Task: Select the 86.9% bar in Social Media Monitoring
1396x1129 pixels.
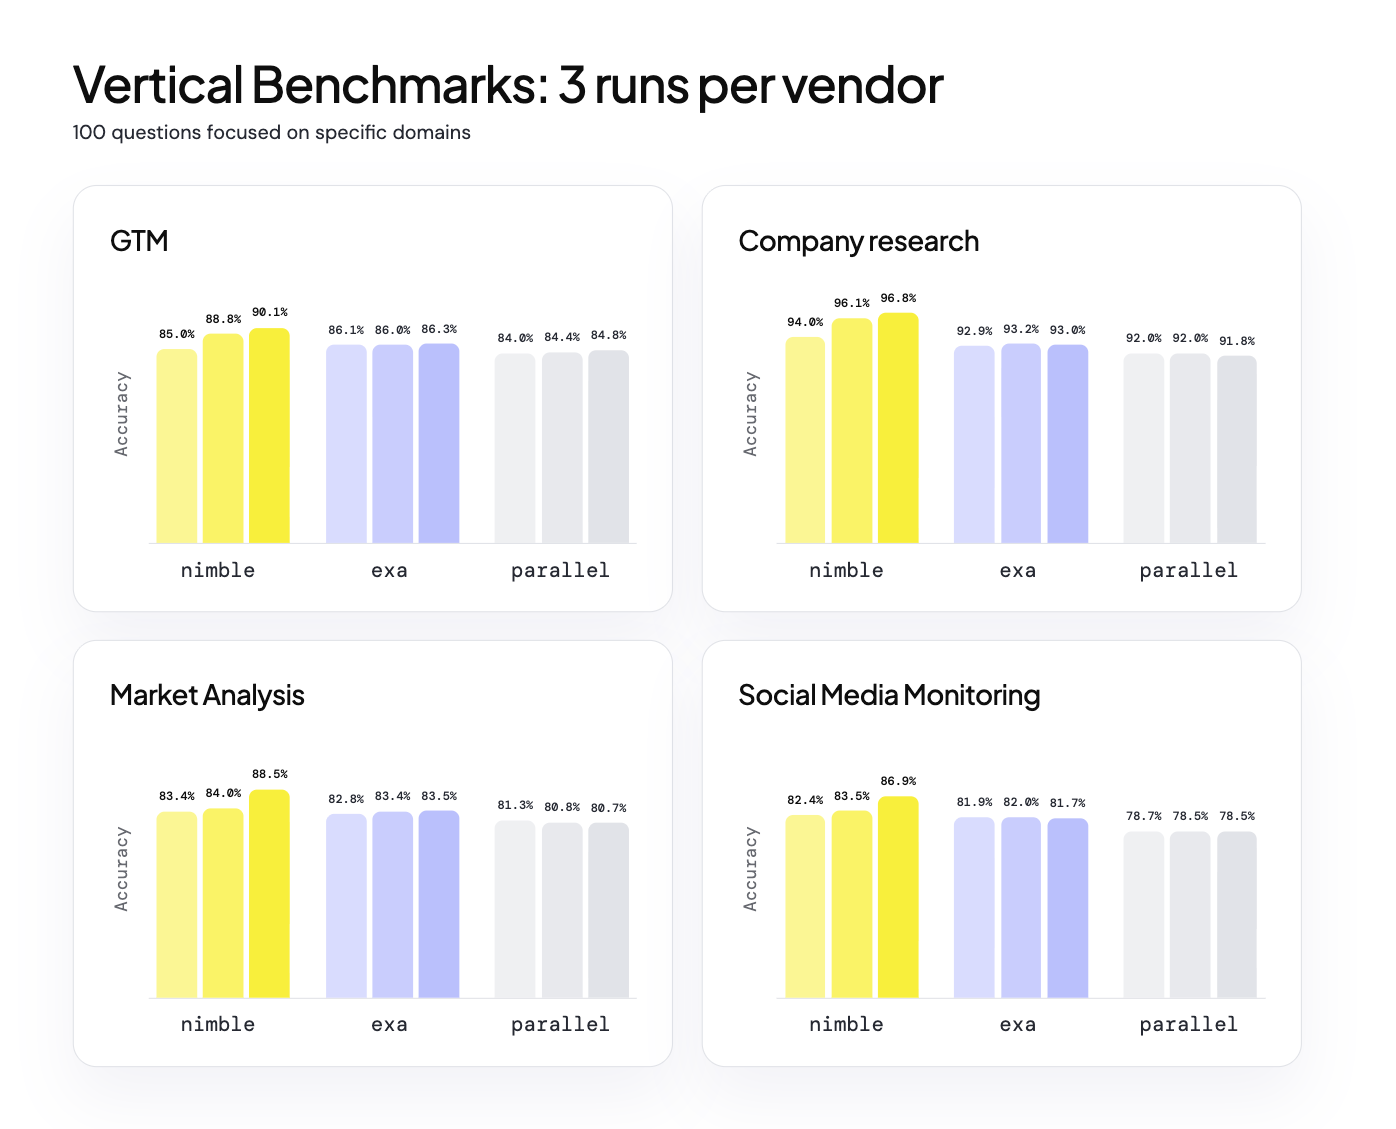Action: 898,897
